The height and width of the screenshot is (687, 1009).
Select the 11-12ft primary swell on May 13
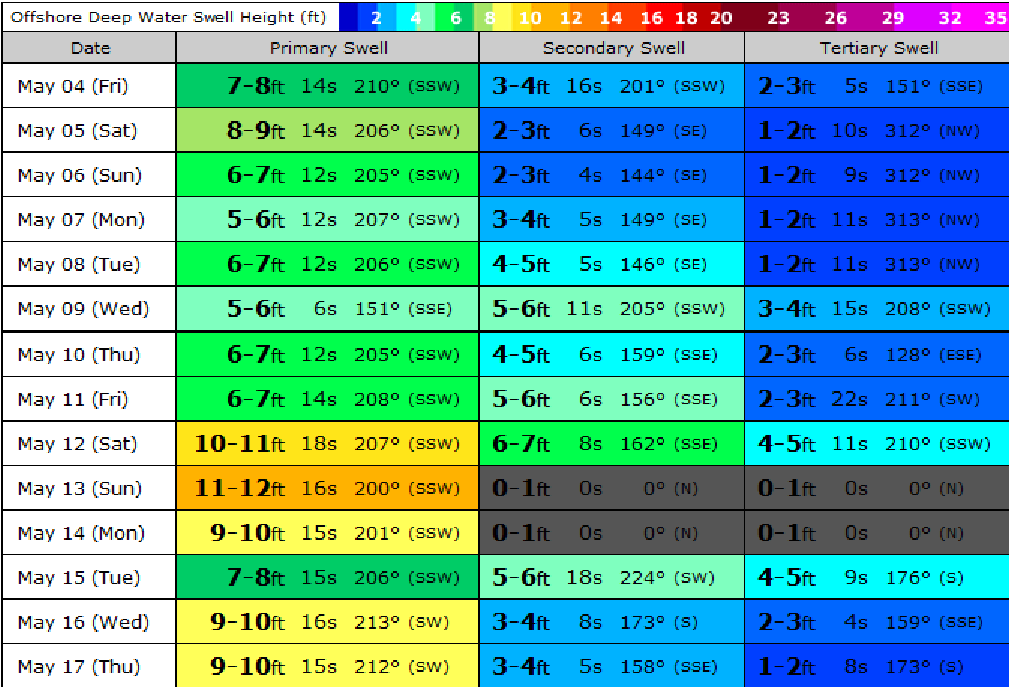tap(328, 488)
